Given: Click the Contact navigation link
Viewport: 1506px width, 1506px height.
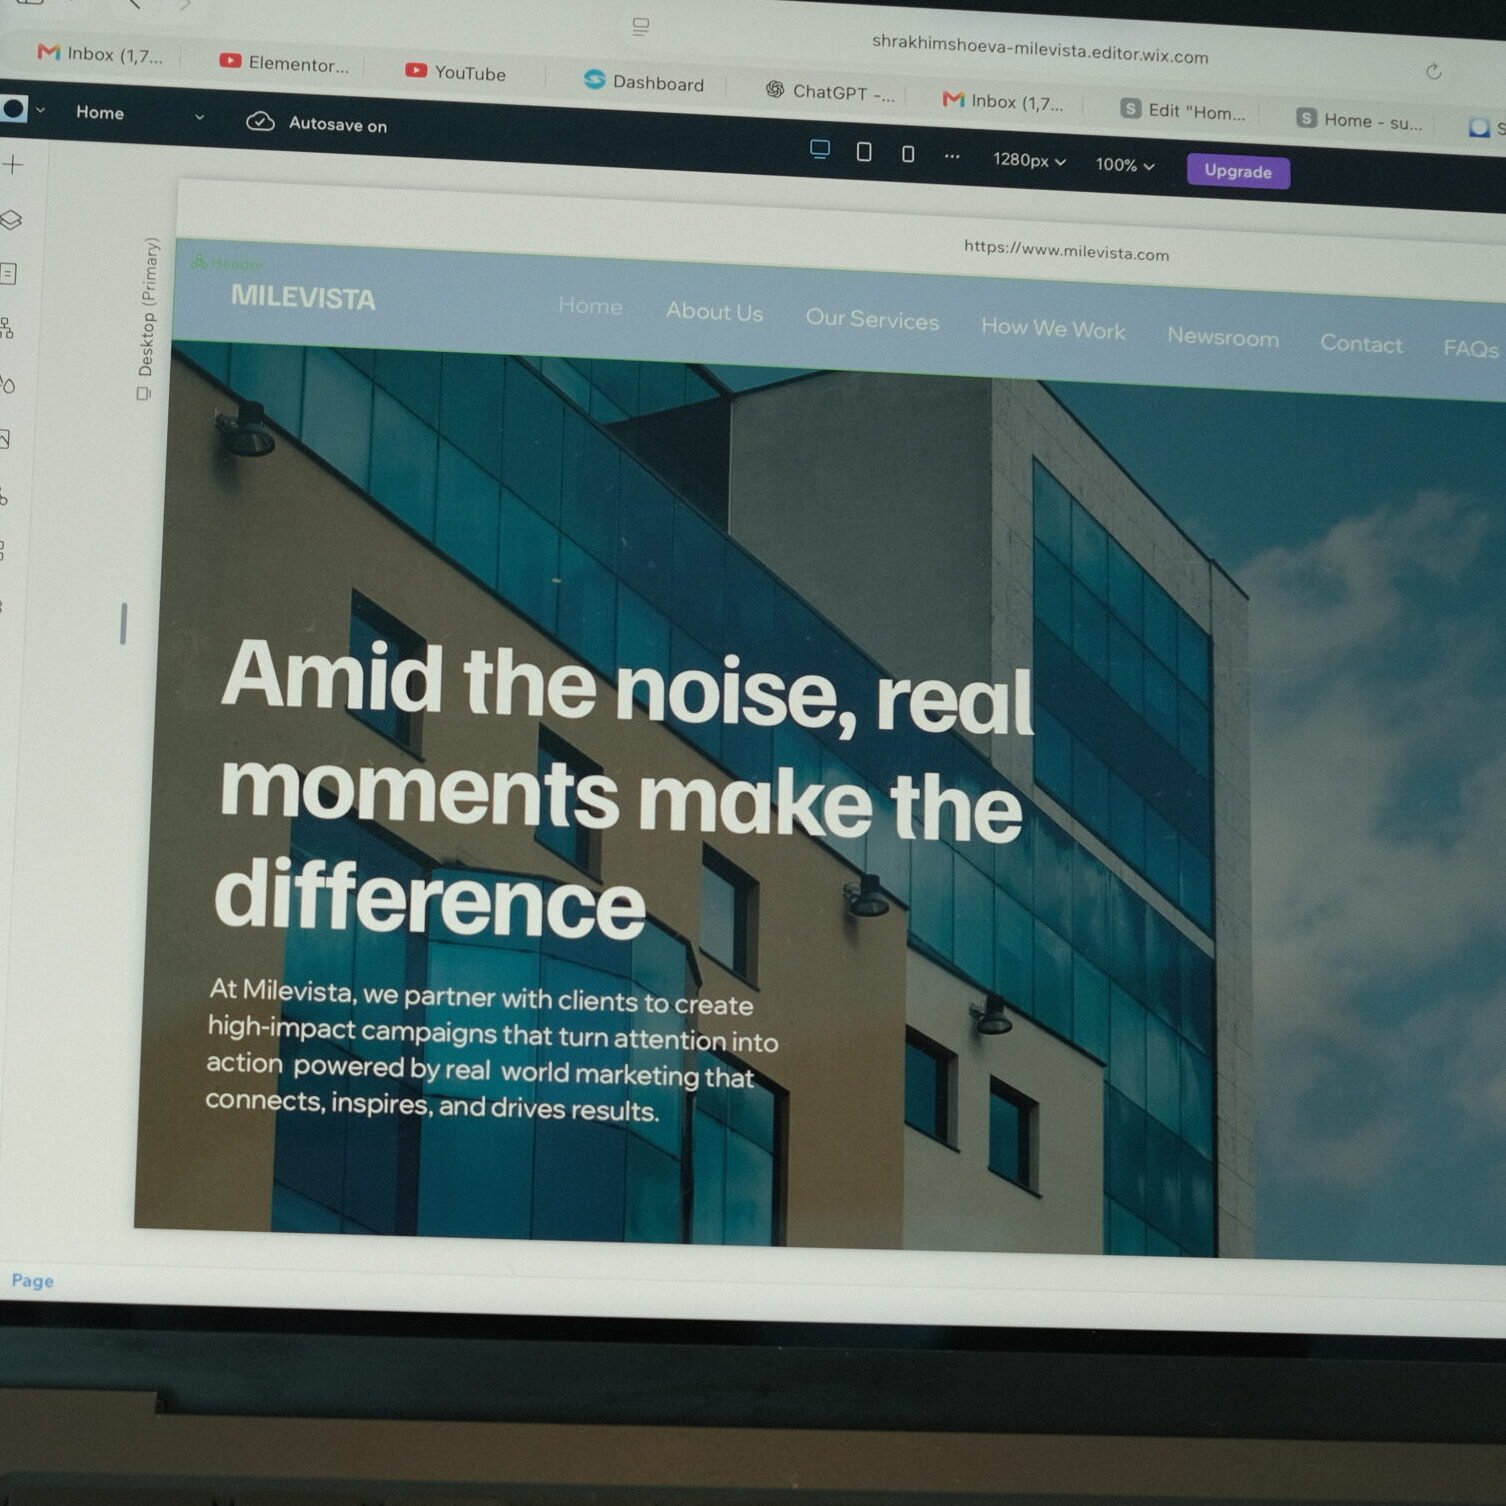Looking at the screenshot, I should coord(1361,343).
